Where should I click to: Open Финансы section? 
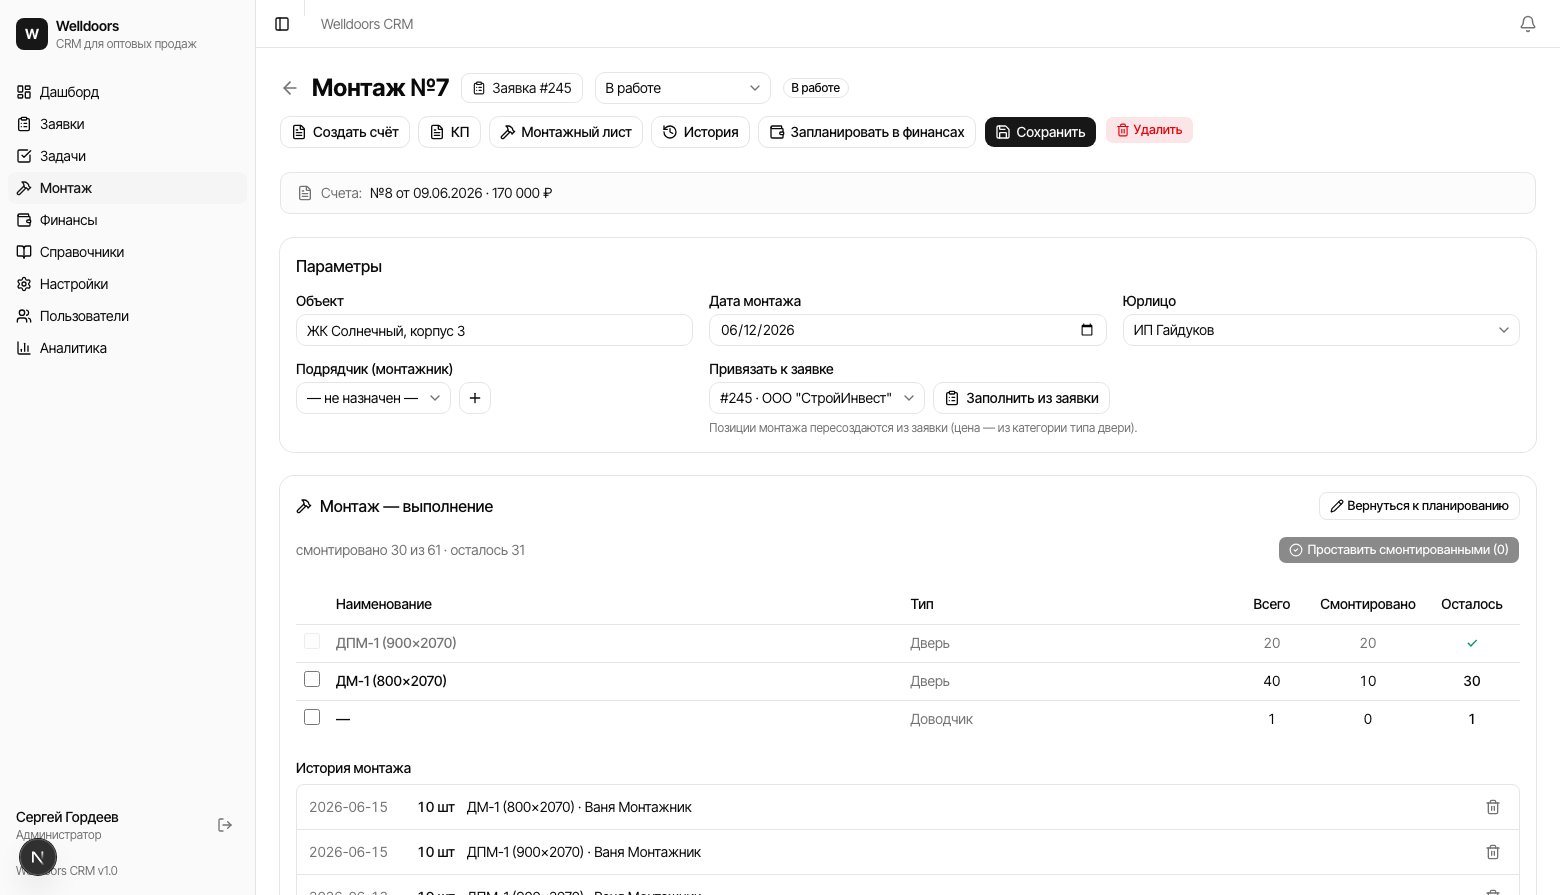click(128, 220)
